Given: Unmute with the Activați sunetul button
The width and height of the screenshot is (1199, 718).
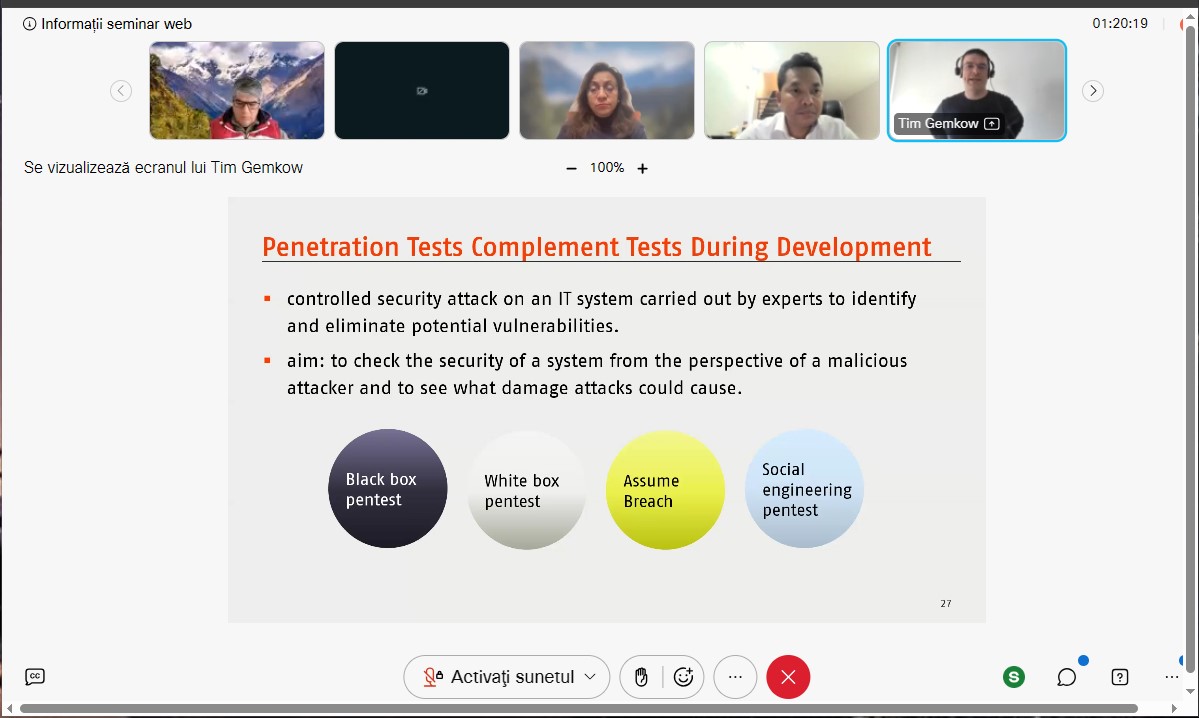Looking at the screenshot, I should coord(500,677).
